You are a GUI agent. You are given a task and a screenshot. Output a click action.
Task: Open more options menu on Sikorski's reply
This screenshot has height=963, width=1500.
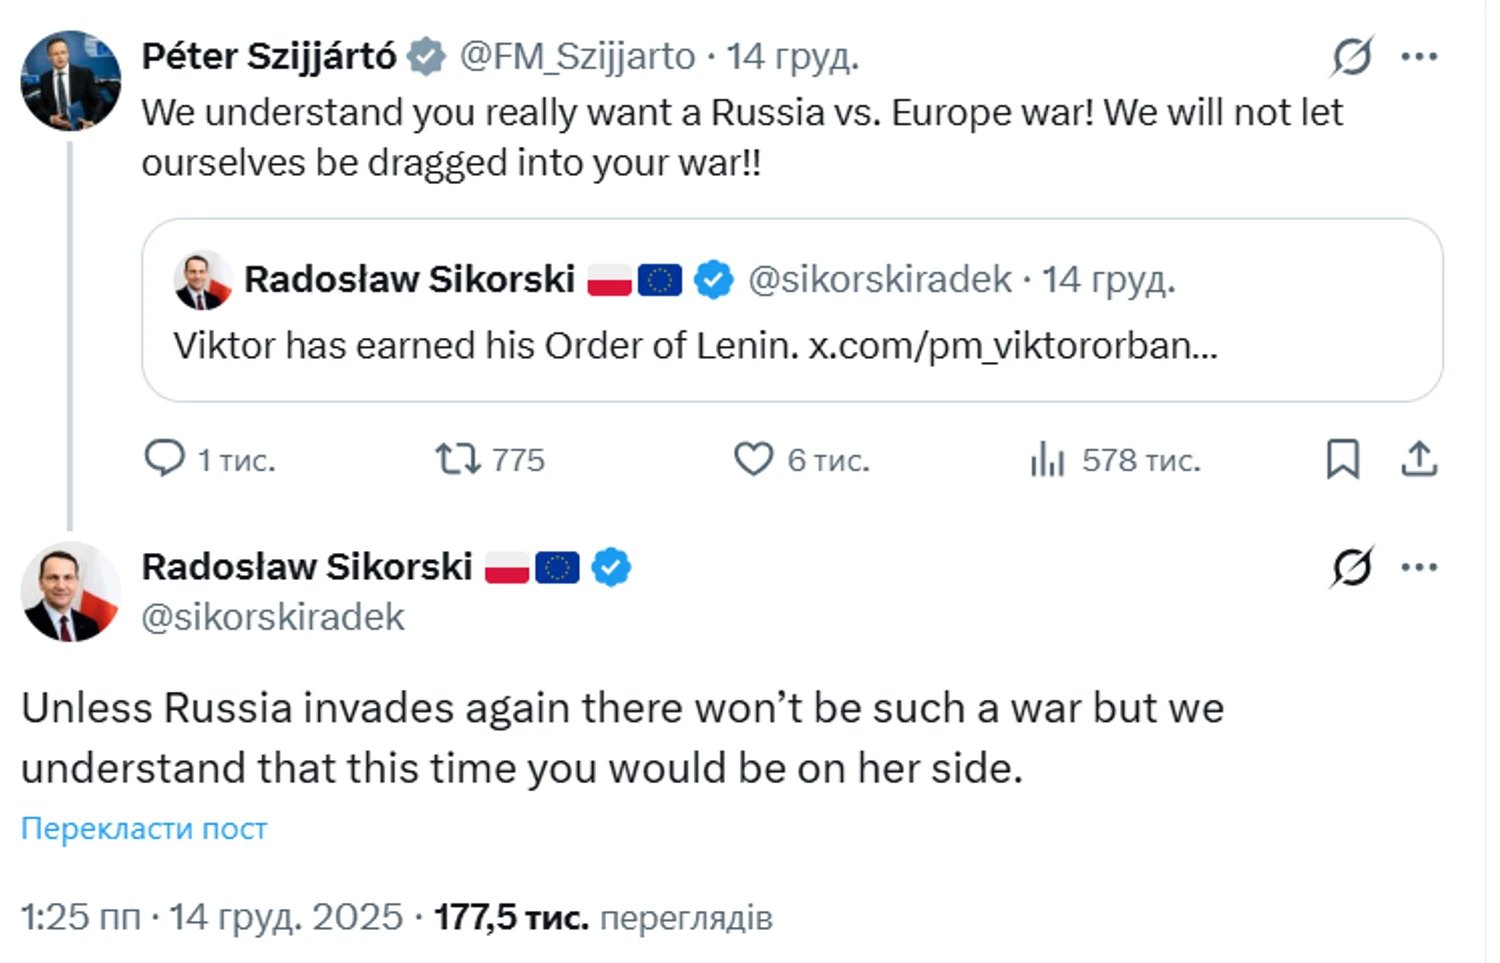(x=1419, y=567)
